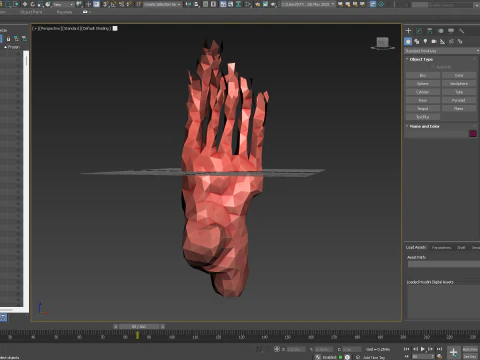
Task: Open the Modify tab in command panel
Action: [419, 31]
